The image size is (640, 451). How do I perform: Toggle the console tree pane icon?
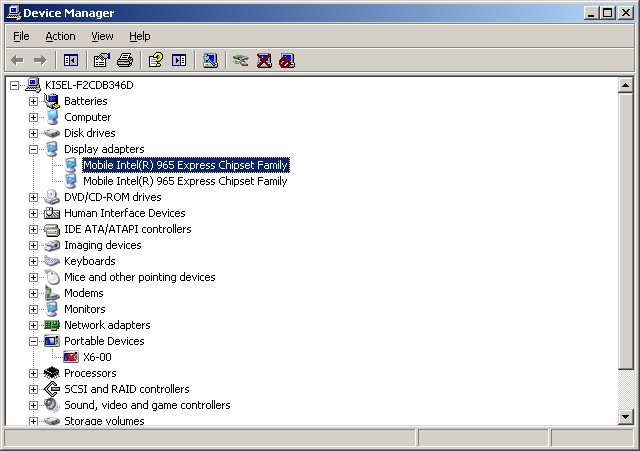(71, 61)
